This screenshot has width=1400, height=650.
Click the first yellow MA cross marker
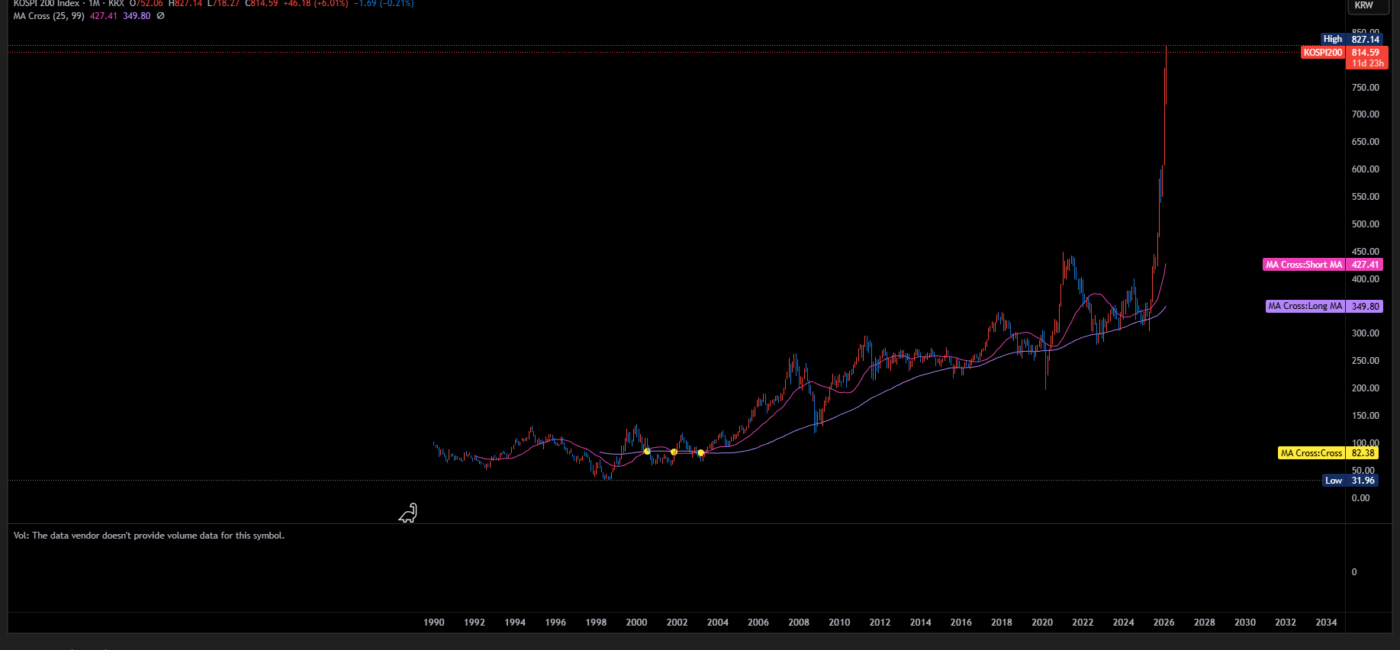coord(647,452)
